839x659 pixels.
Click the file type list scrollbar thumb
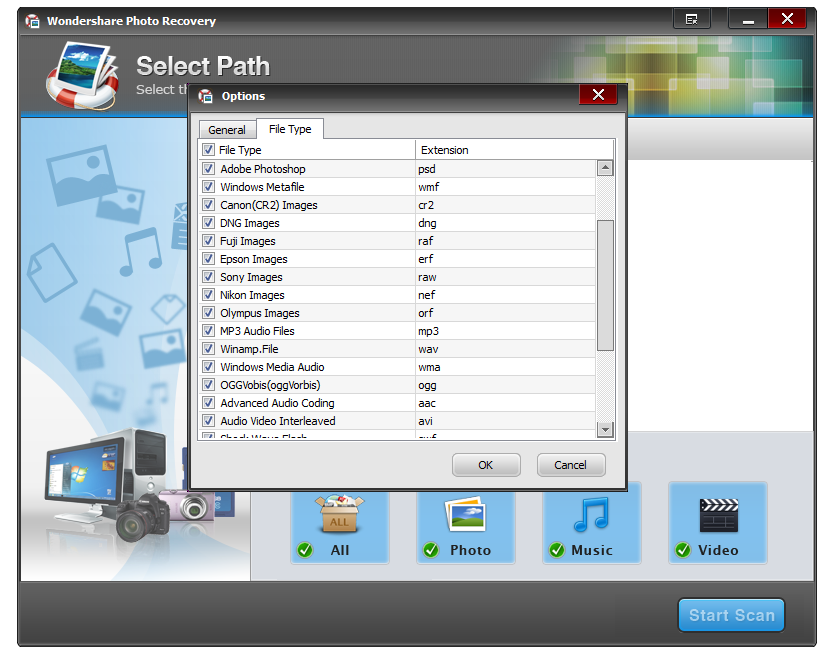click(x=605, y=285)
